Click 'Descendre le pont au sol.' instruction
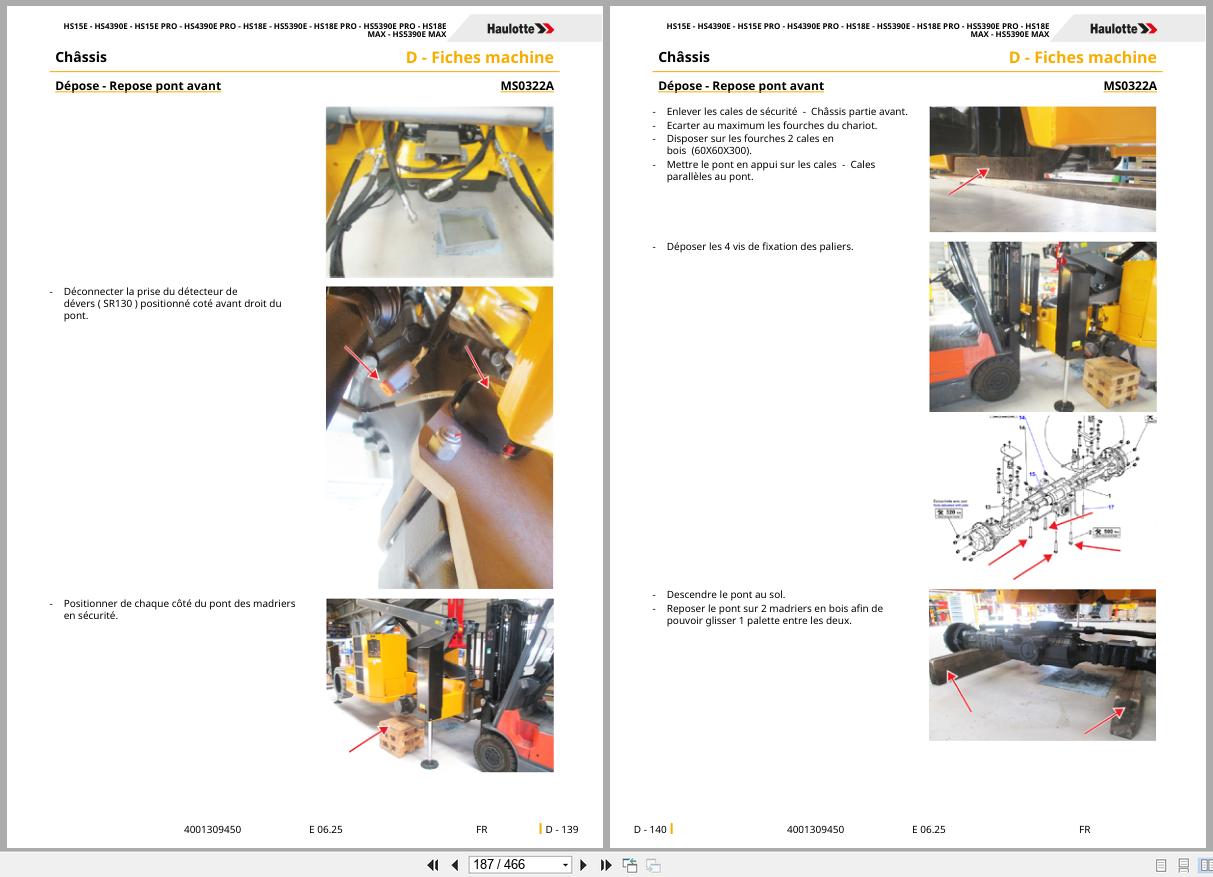 pyautogui.click(x=726, y=595)
